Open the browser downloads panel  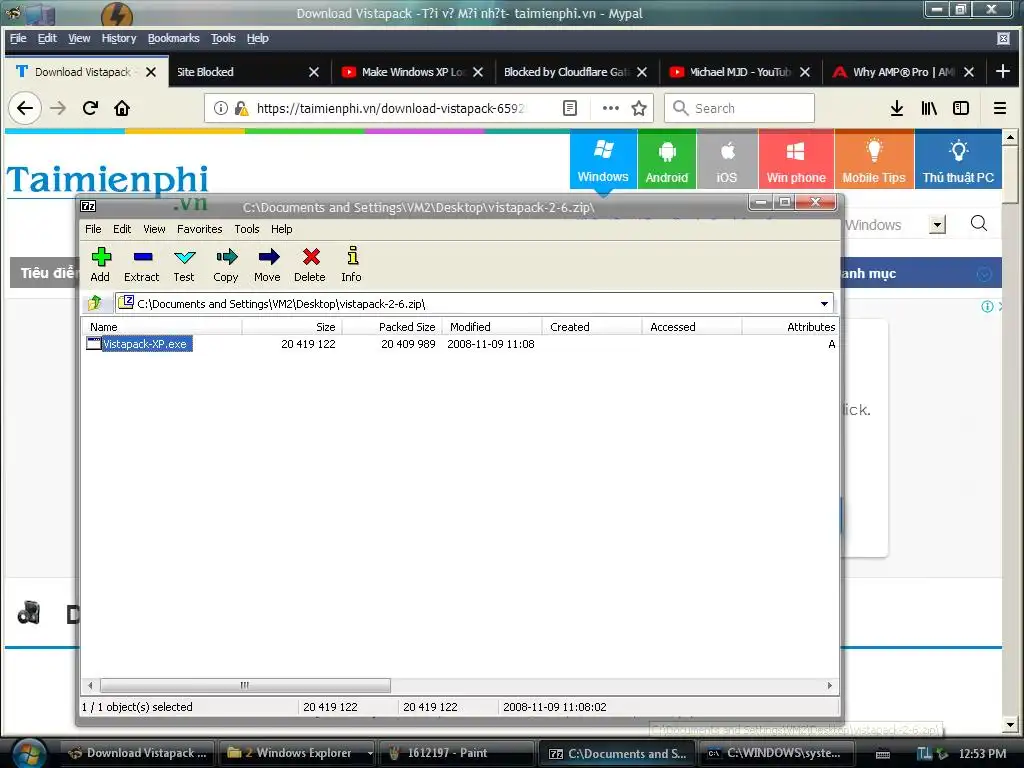point(897,108)
